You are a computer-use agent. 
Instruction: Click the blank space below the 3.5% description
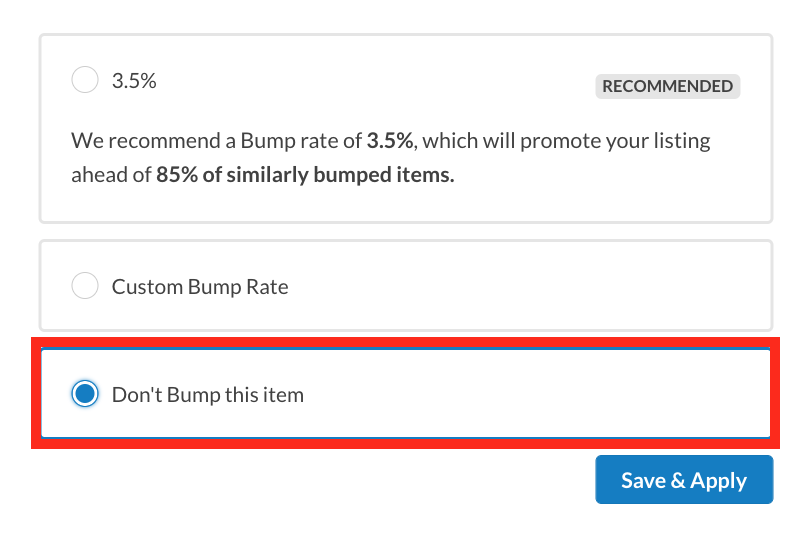[x=400, y=204]
